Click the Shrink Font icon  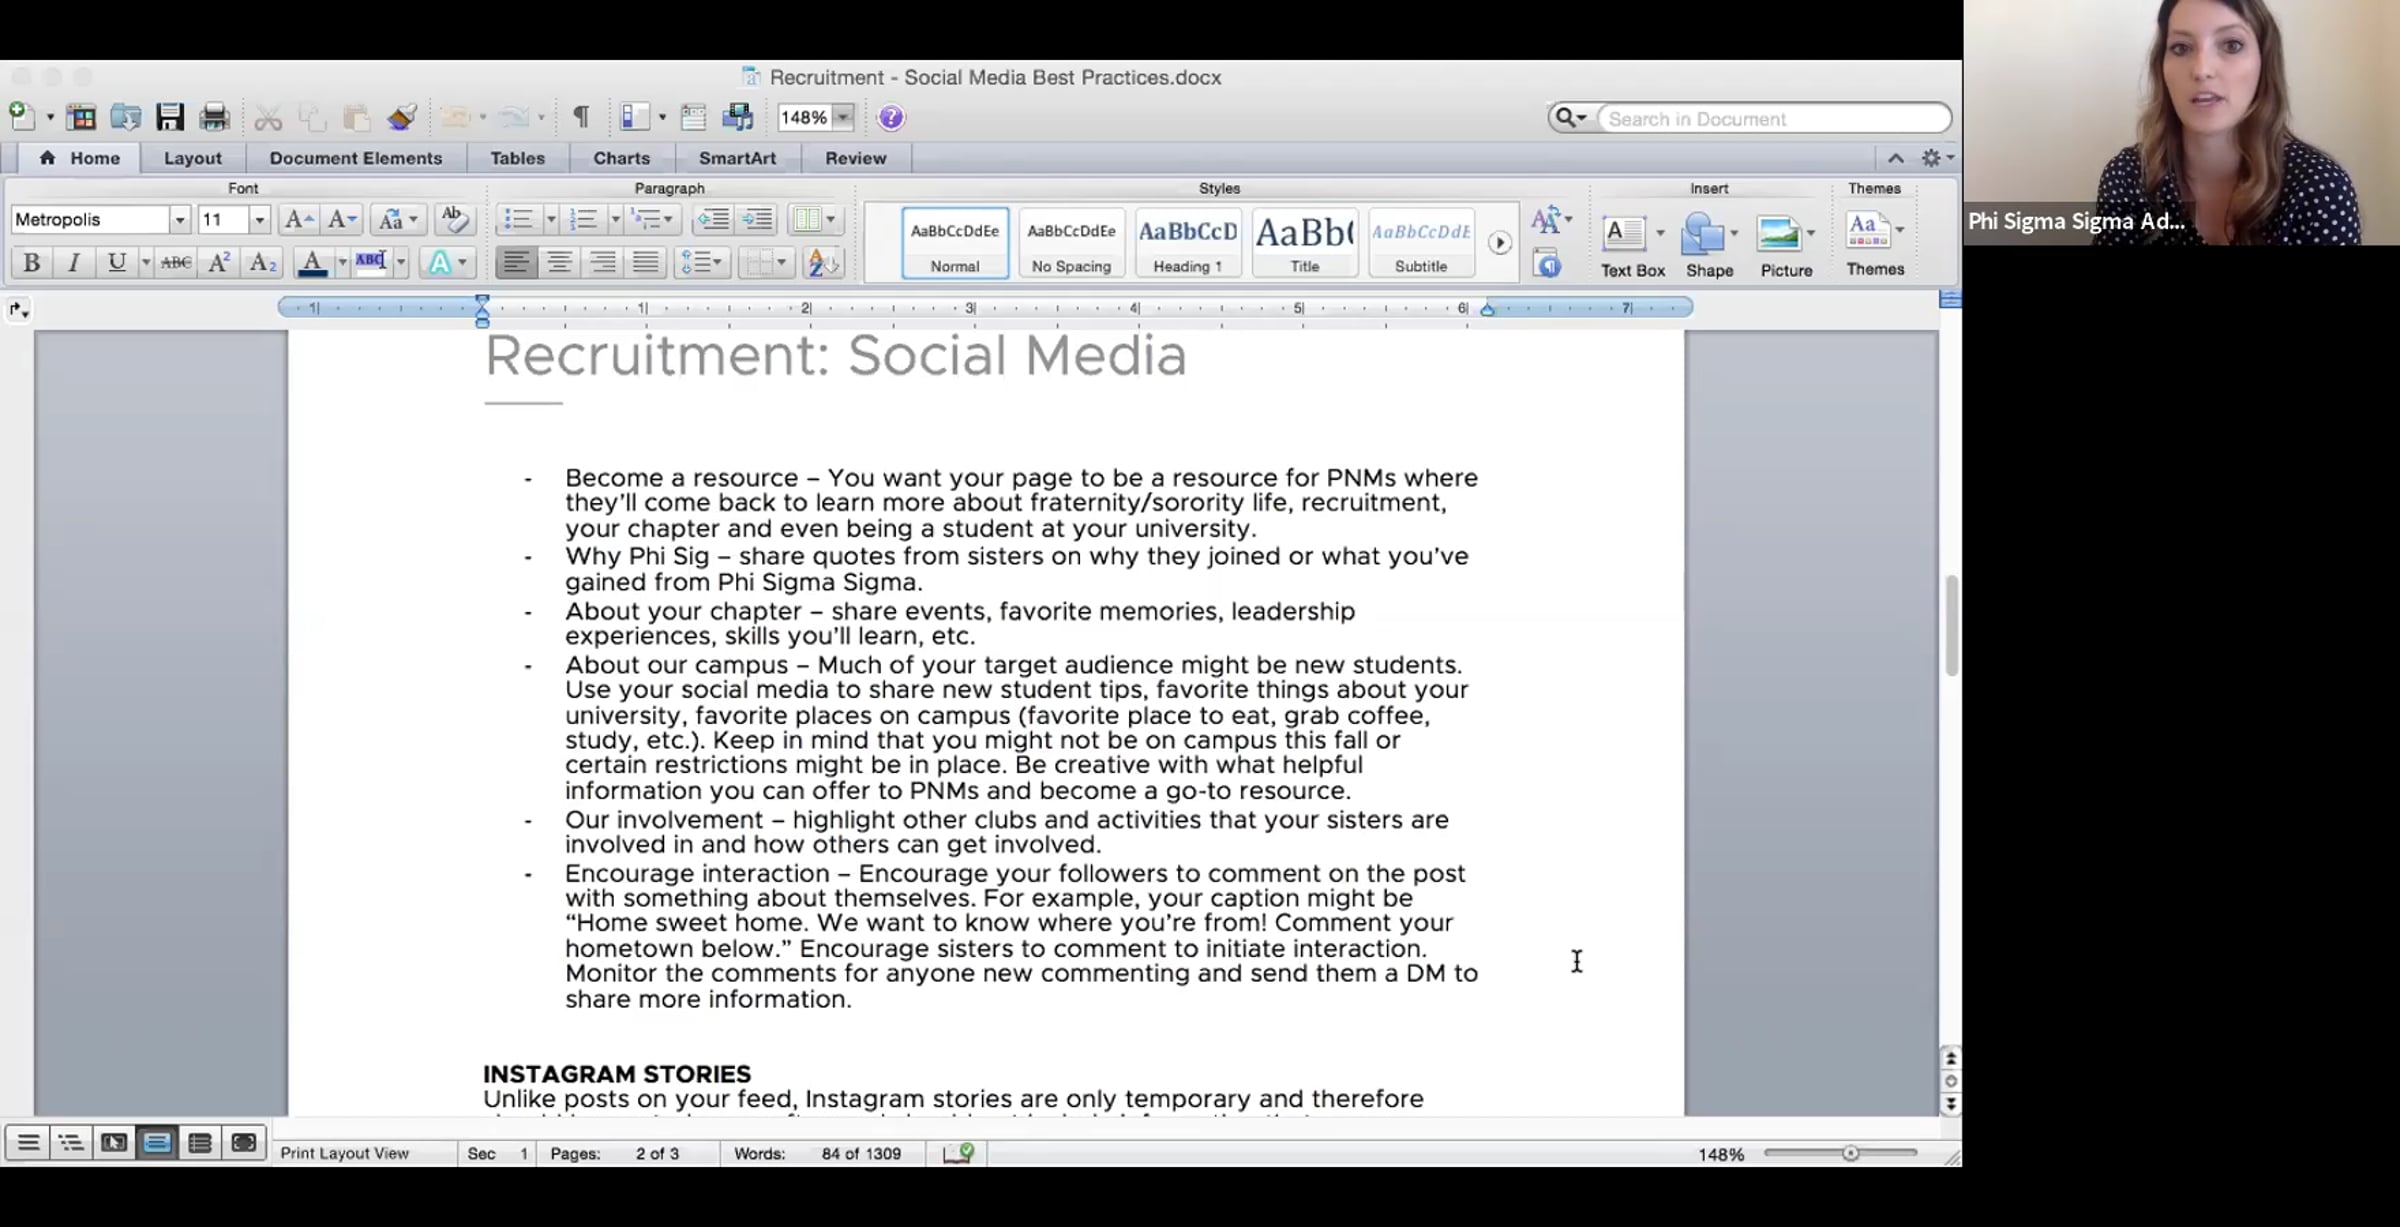(x=342, y=219)
